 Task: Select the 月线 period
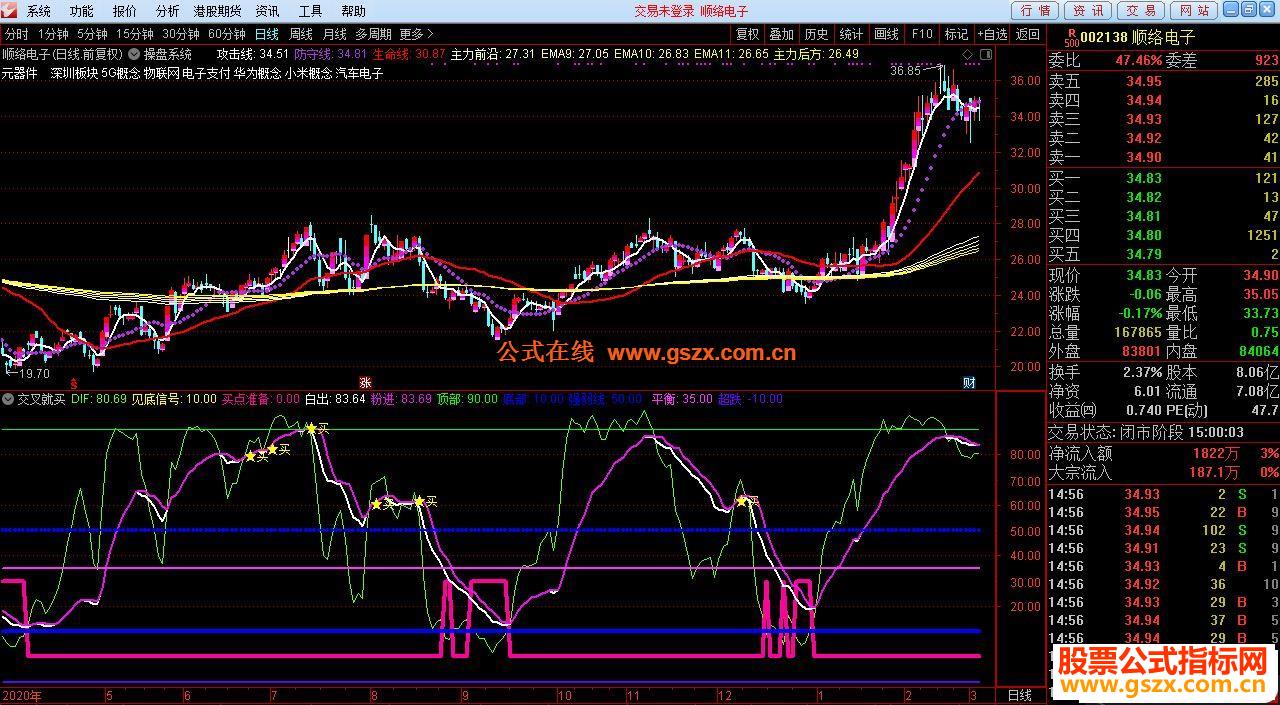tap(334, 33)
